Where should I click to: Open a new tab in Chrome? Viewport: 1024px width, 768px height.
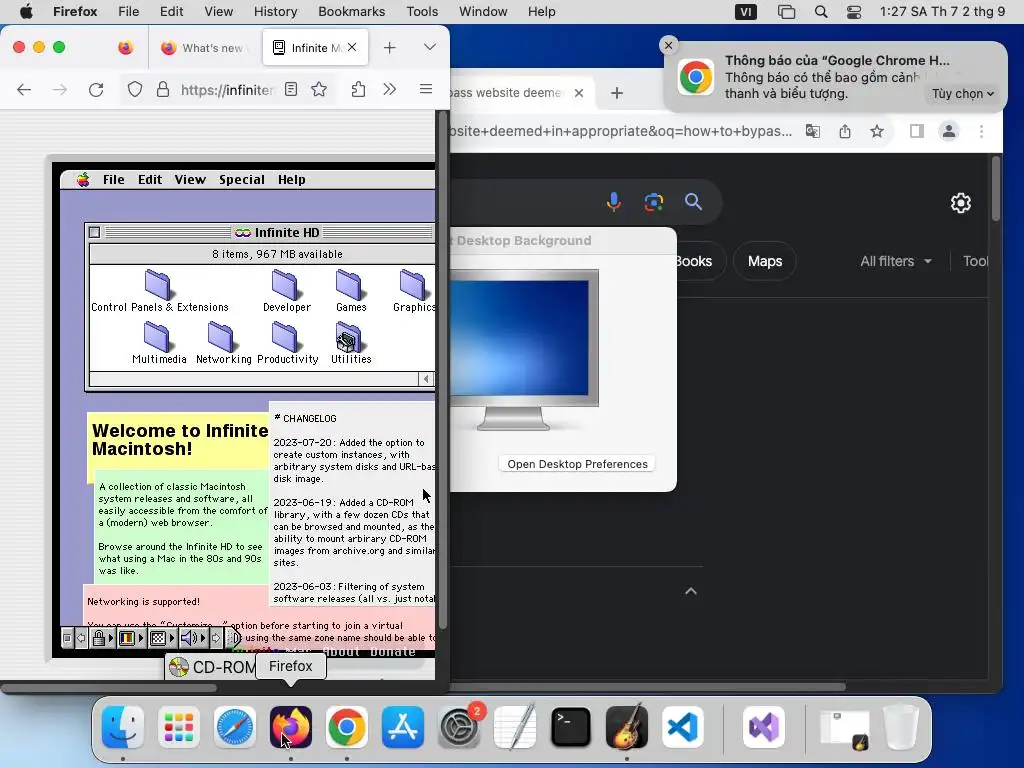point(616,93)
